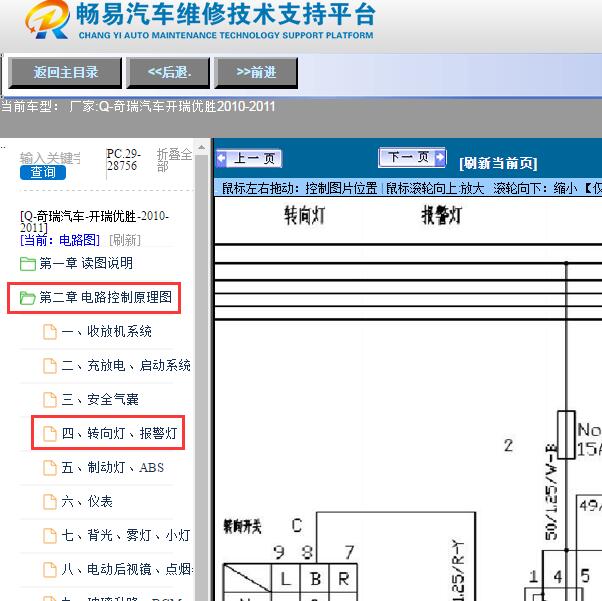Screen dimensions: 602x601
Task: Open 五、制动灯、ABS diagram
Action: [x=112, y=468]
